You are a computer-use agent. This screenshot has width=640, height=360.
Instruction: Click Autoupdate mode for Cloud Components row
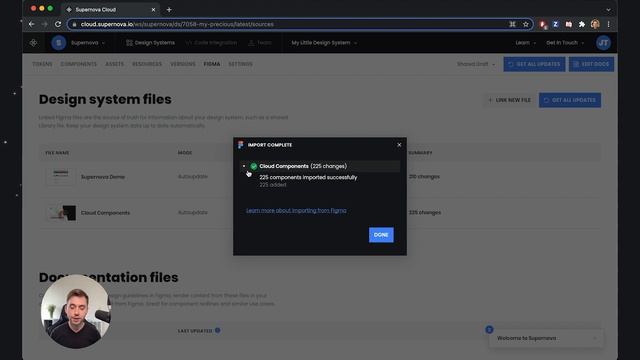pyautogui.click(x=193, y=213)
